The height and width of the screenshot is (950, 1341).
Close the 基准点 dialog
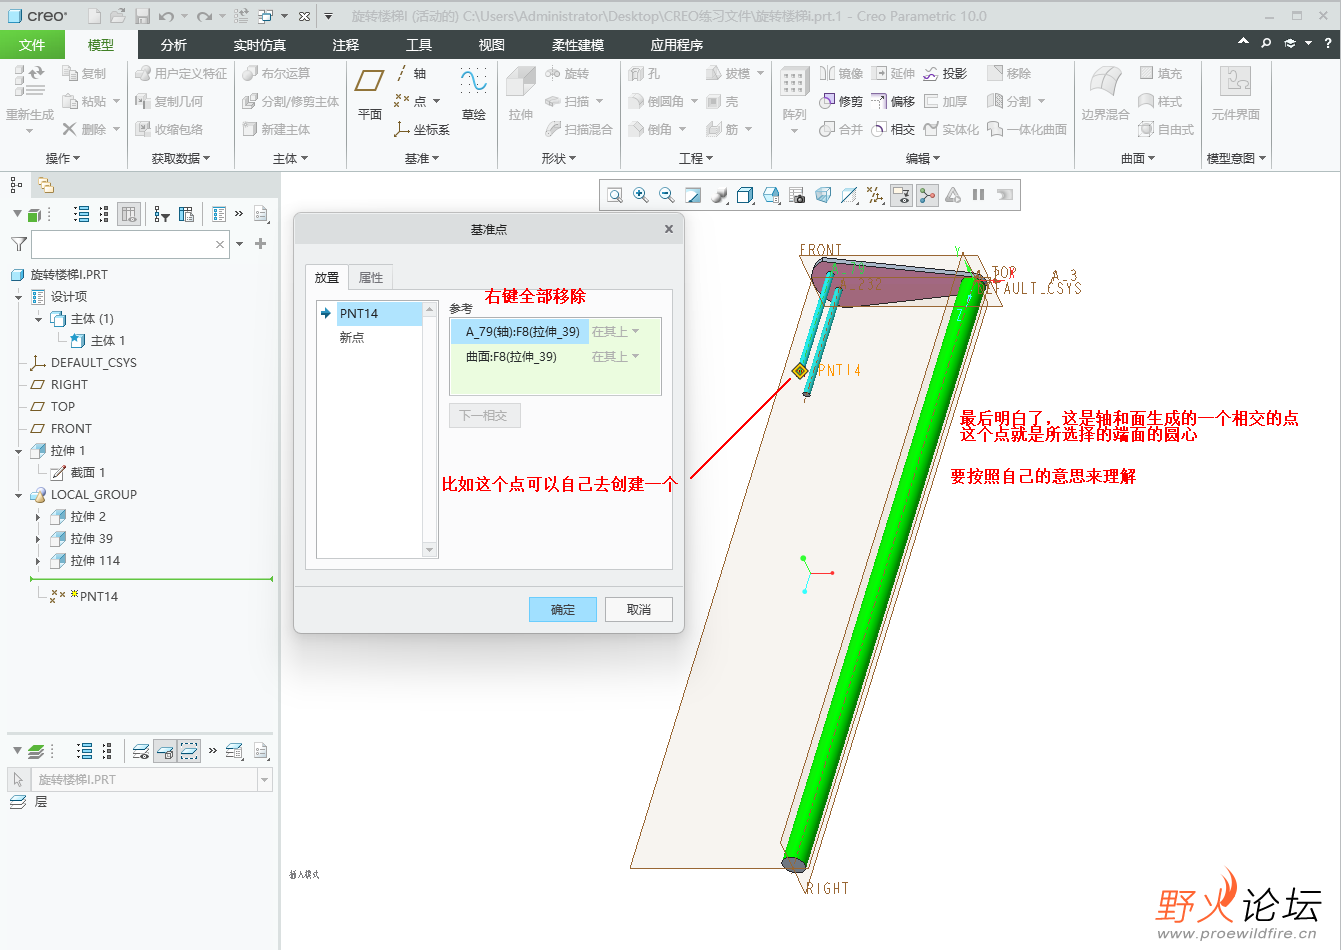[x=669, y=229]
